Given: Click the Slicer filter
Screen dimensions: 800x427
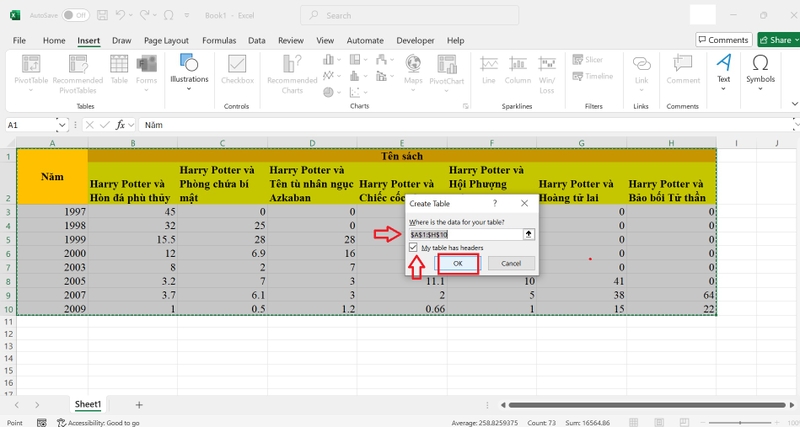Looking at the screenshot, I should (588, 60).
